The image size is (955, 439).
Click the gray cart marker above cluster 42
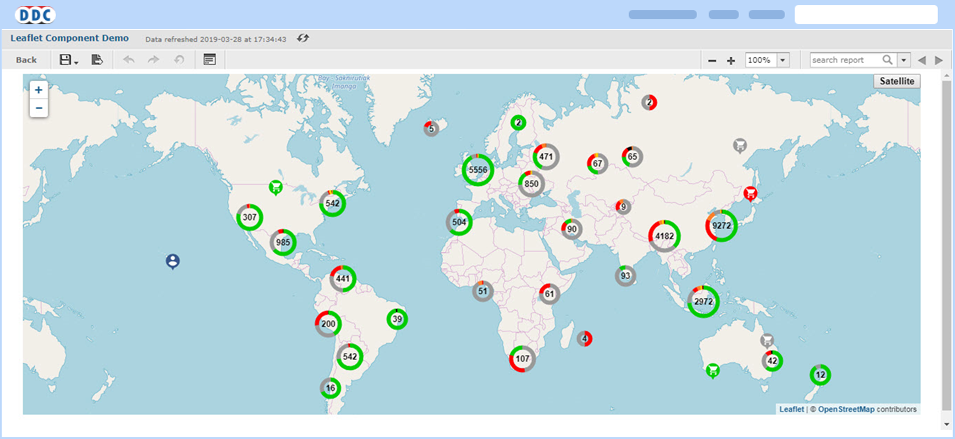[x=767, y=340]
